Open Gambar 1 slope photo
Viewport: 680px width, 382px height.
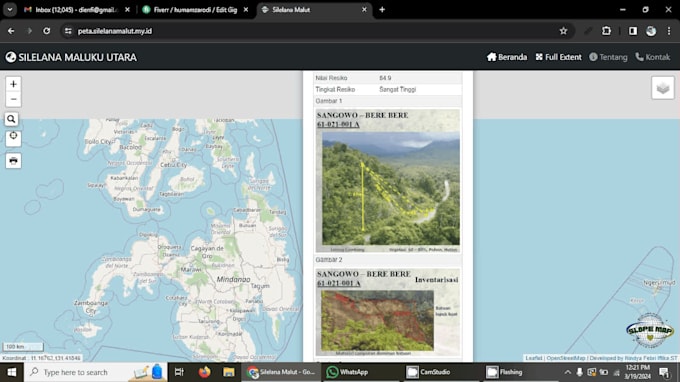(x=388, y=180)
